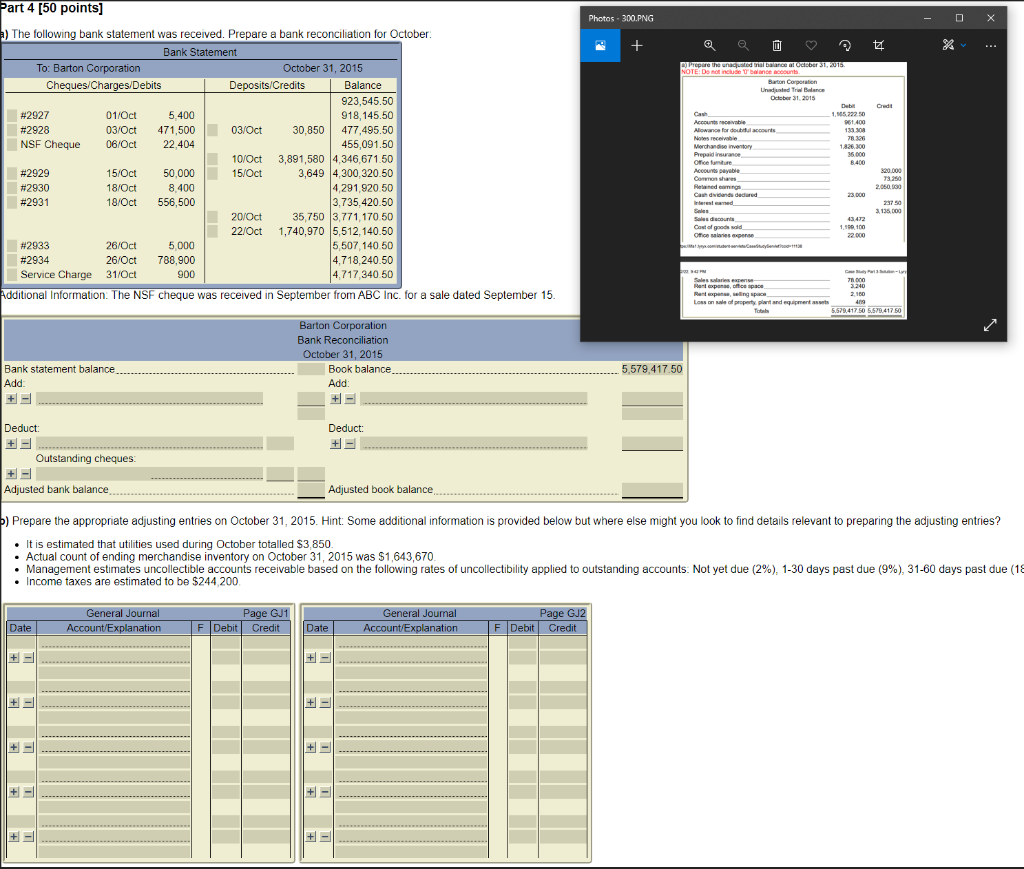
Task: Remove a row using the minus button
Action: [x=25, y=398]
